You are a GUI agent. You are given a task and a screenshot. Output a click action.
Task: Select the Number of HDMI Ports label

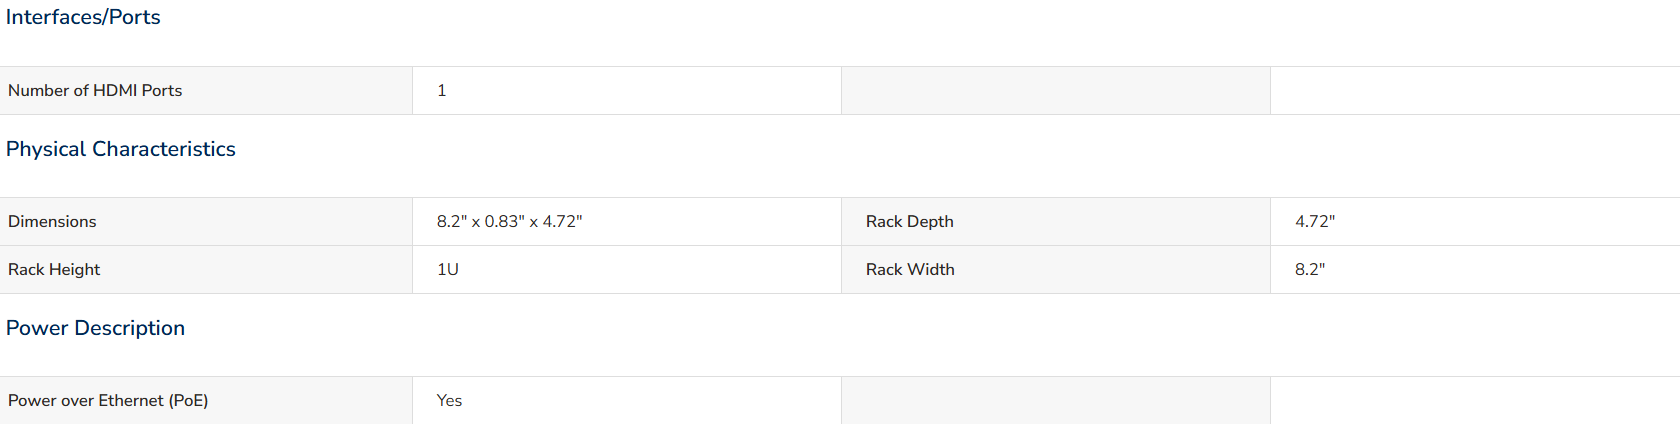95,90
